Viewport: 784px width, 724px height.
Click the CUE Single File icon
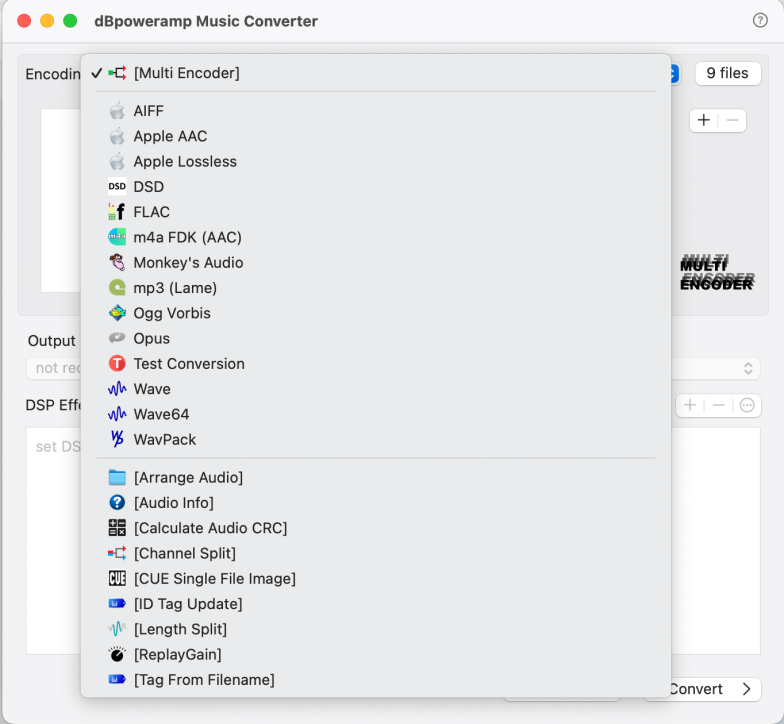point(117,578)
